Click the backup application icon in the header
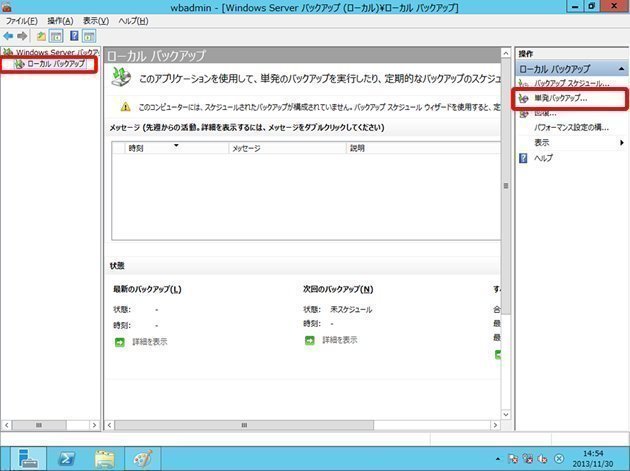This screenshot has width=630, height=471. click(x=121, y=76)
